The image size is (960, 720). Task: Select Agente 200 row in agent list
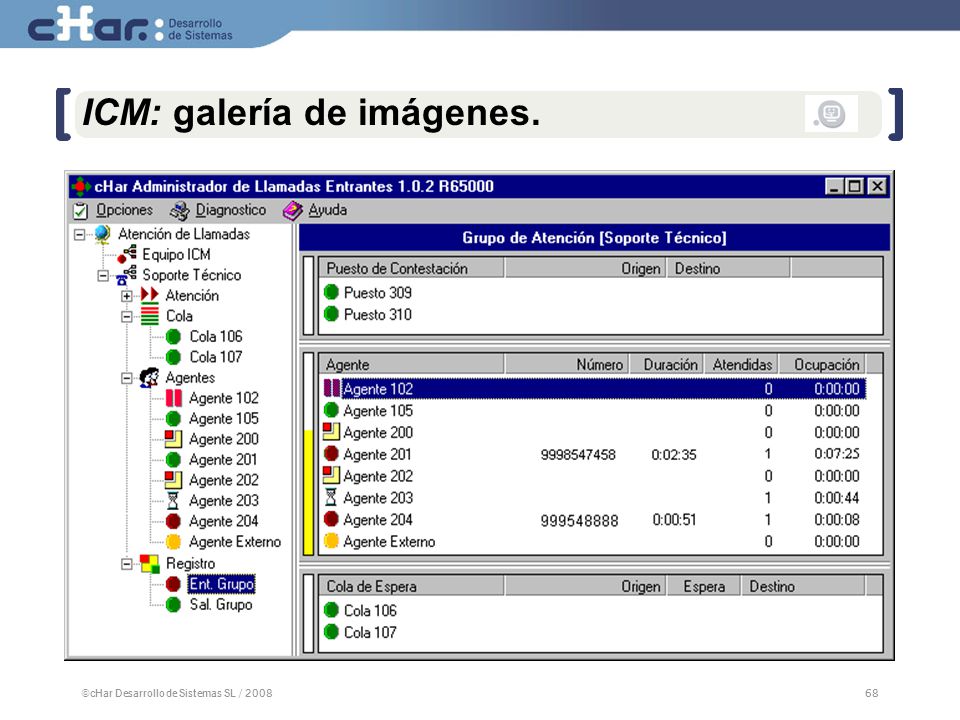point(594,433)
